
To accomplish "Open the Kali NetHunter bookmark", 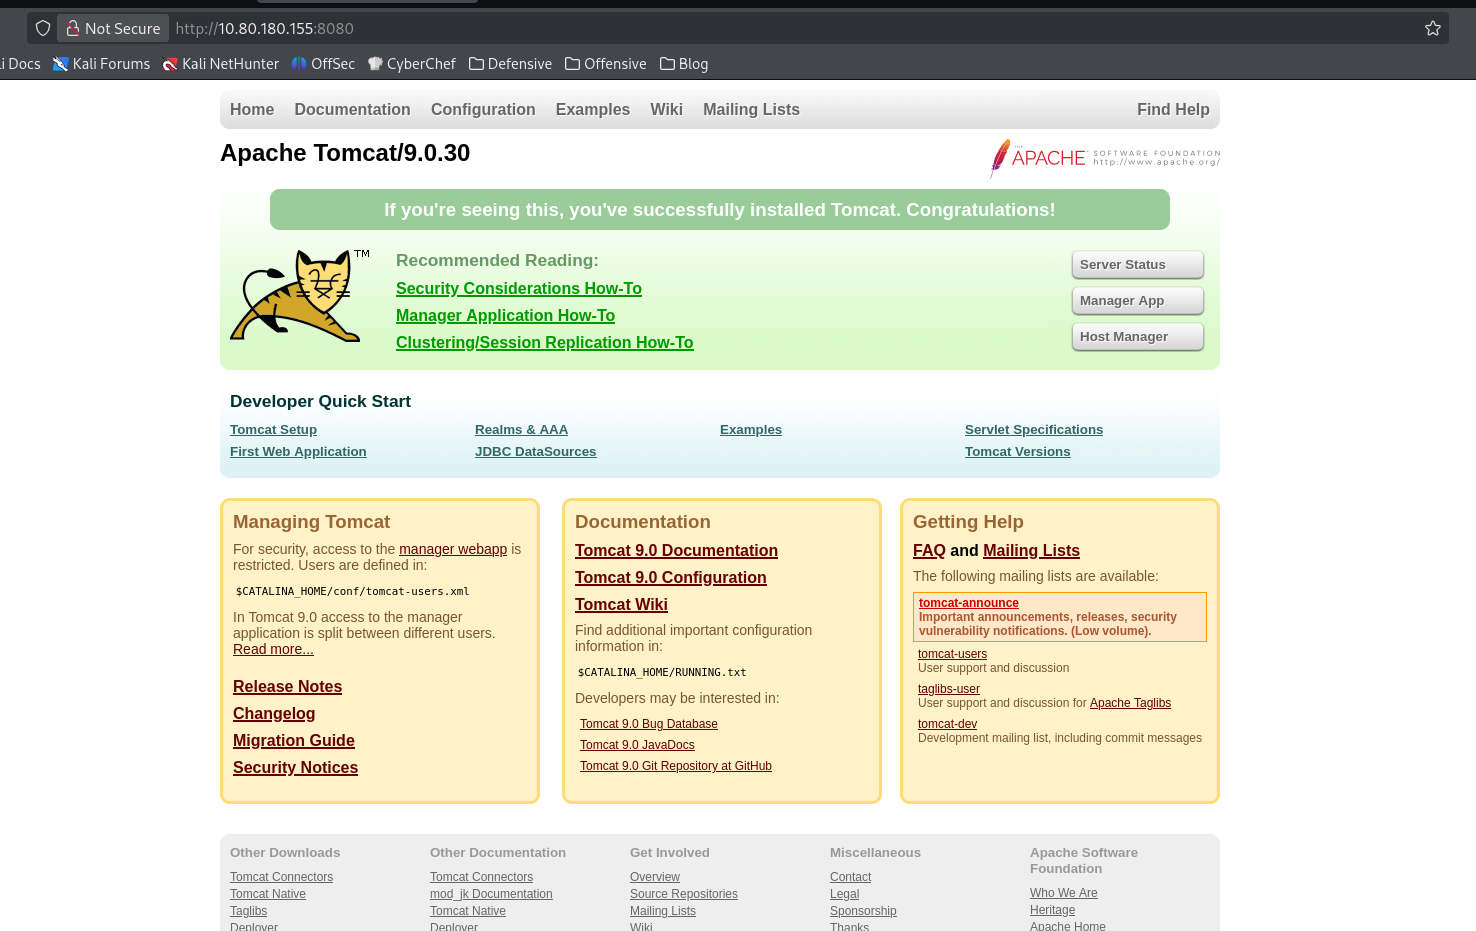I will pyautogui.click(x=221, y=64).
